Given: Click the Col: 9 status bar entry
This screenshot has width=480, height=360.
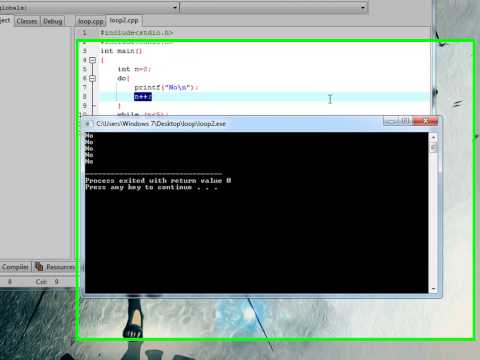Looking at the screenshot, I should coord(47,282).
